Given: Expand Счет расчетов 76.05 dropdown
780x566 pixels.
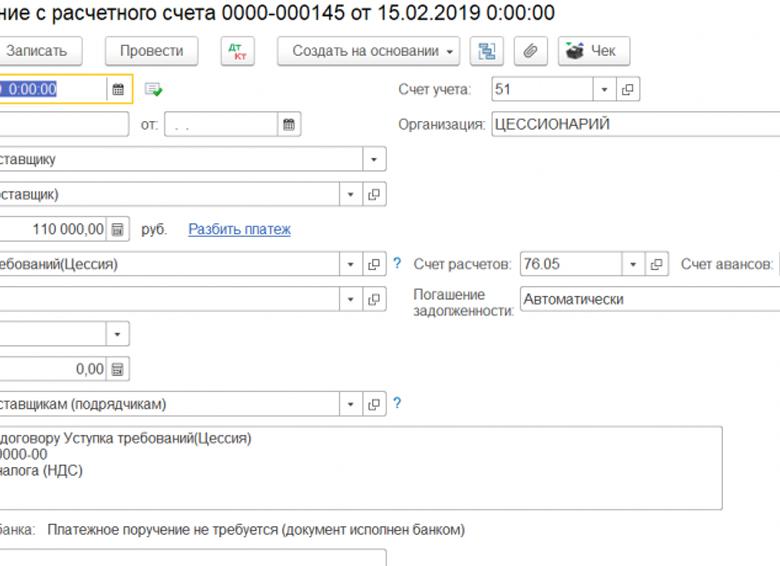Looking at the screenshot, I should [633, 264].
